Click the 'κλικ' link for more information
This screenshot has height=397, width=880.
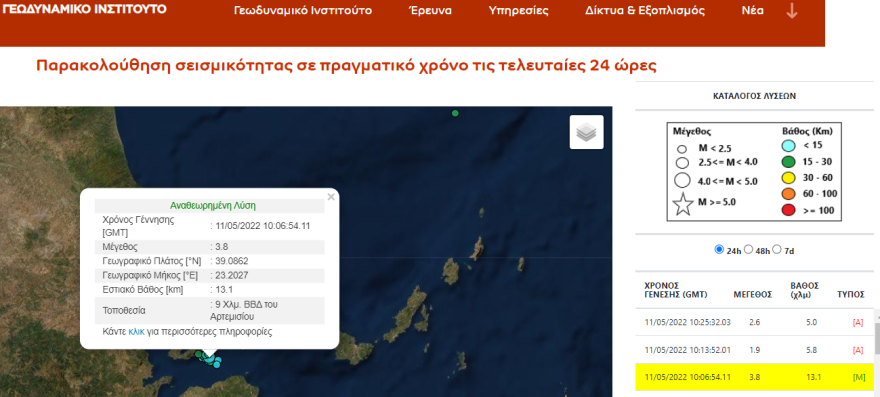136,332
